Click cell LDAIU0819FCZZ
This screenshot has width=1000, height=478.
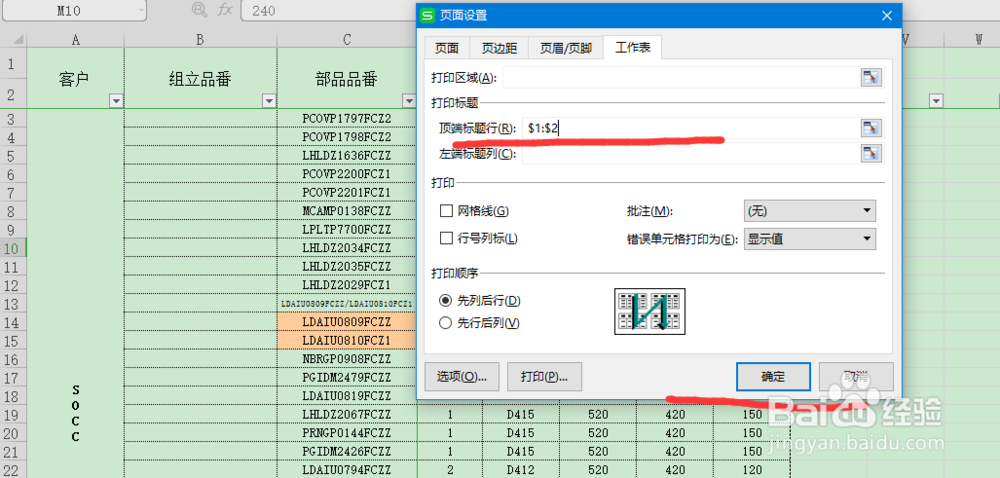347,396
